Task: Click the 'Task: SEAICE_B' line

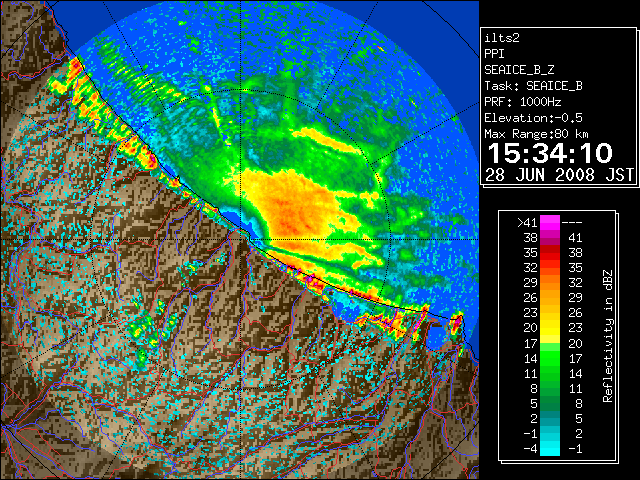Action: pyautogui.click(x=533, y=86)
